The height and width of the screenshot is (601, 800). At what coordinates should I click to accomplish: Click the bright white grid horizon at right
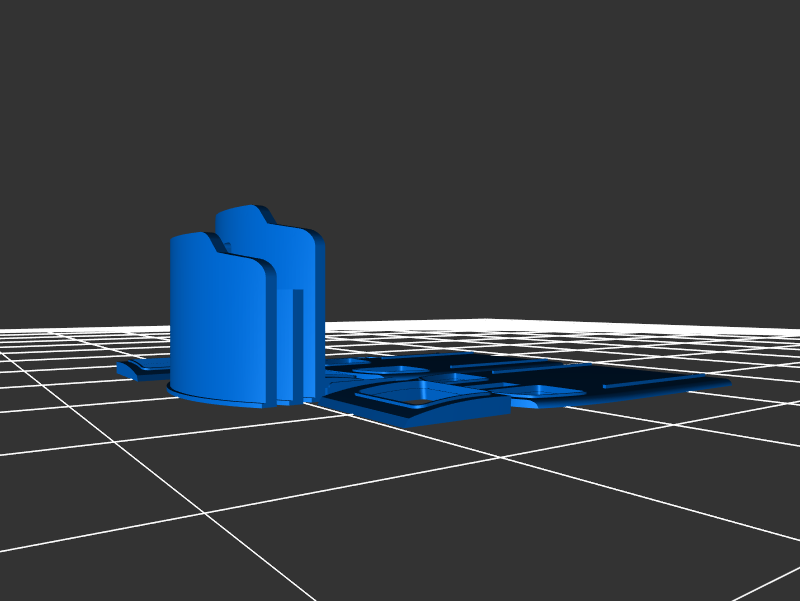coord(700,328)
